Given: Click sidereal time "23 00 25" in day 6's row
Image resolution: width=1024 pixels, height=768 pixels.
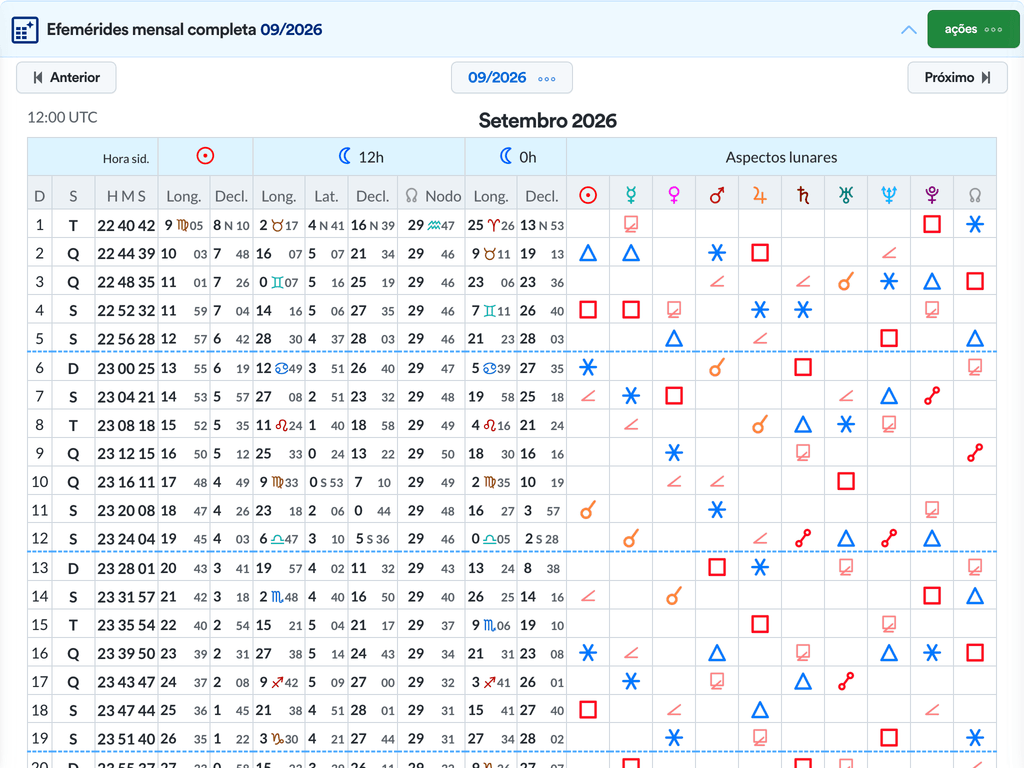Looking at the screenshot, I should (126, 369).
